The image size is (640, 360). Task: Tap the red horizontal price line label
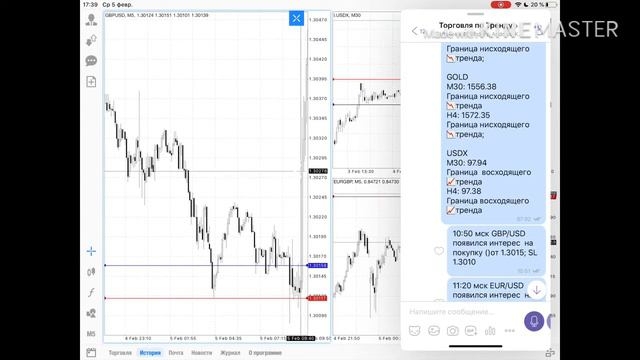click(x=317, y=298)
